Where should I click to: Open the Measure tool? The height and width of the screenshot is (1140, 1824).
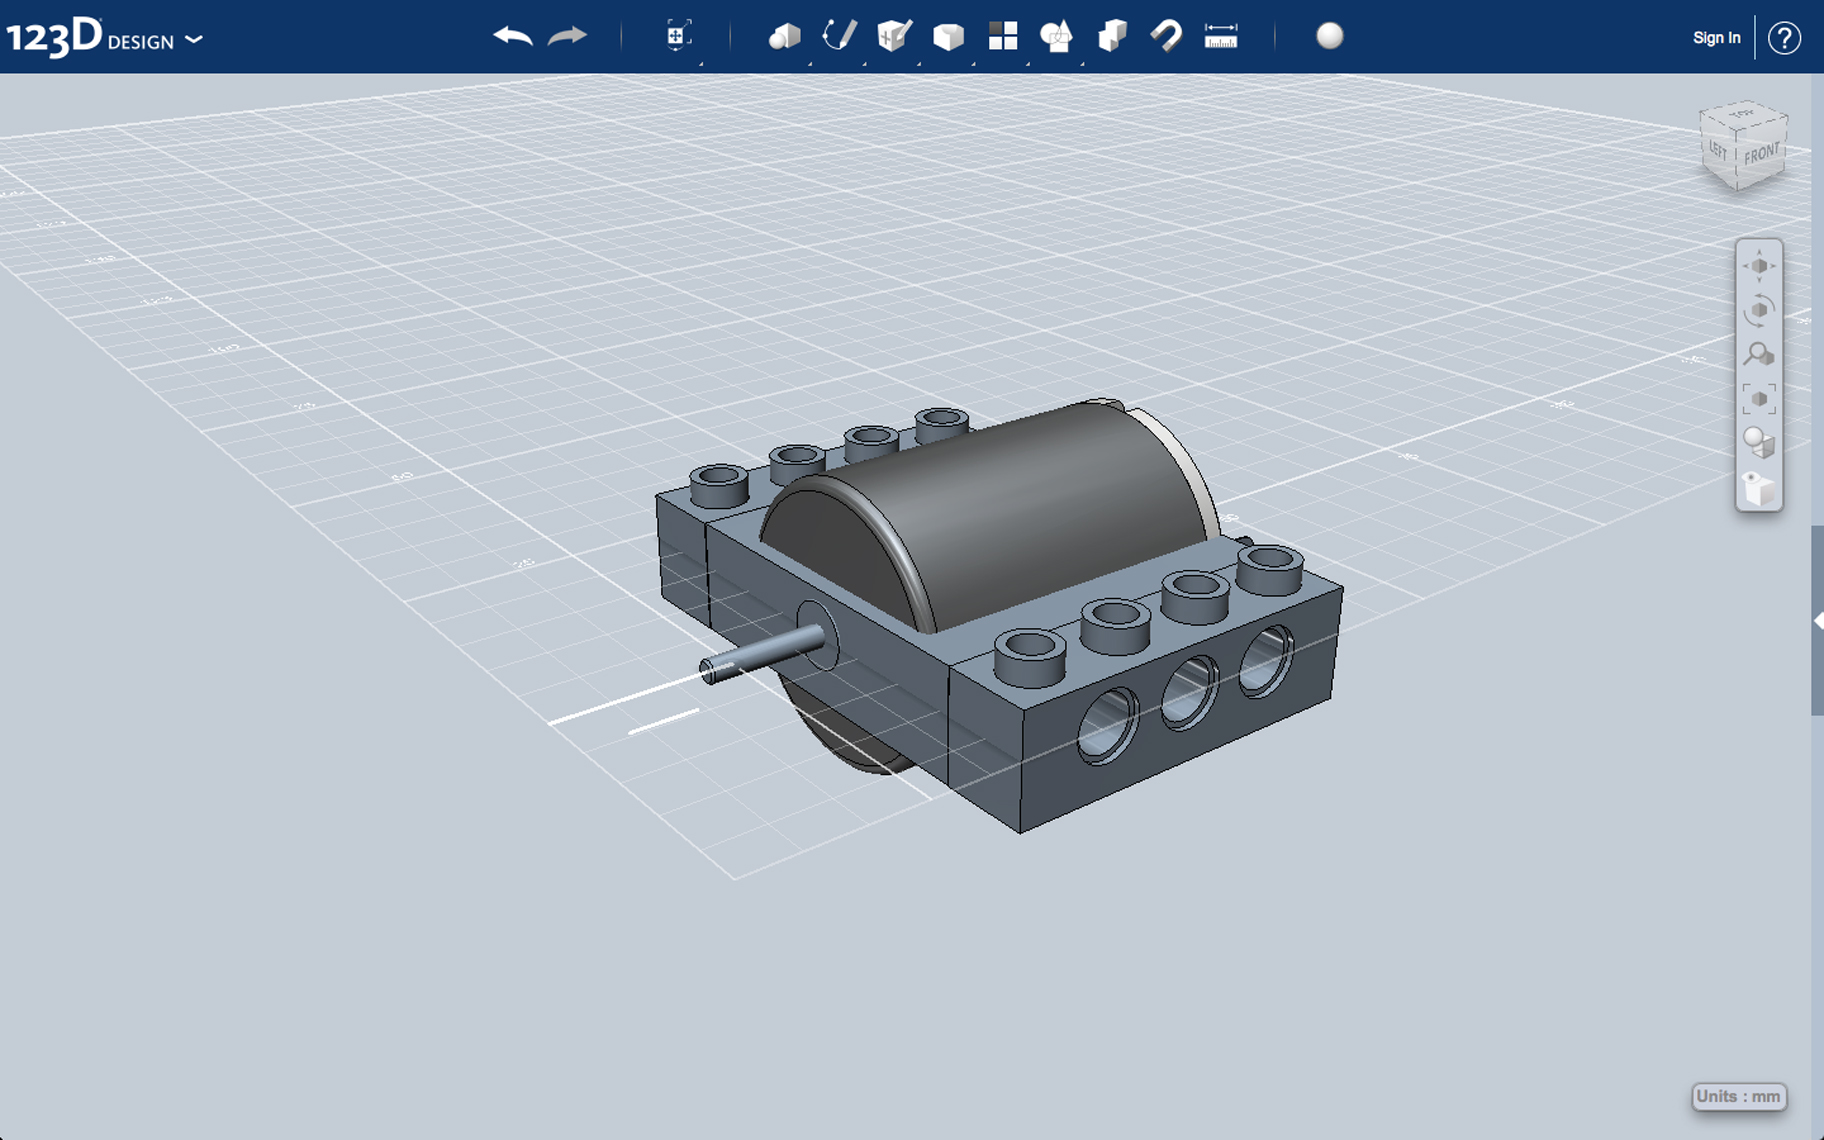point(1221,37)
